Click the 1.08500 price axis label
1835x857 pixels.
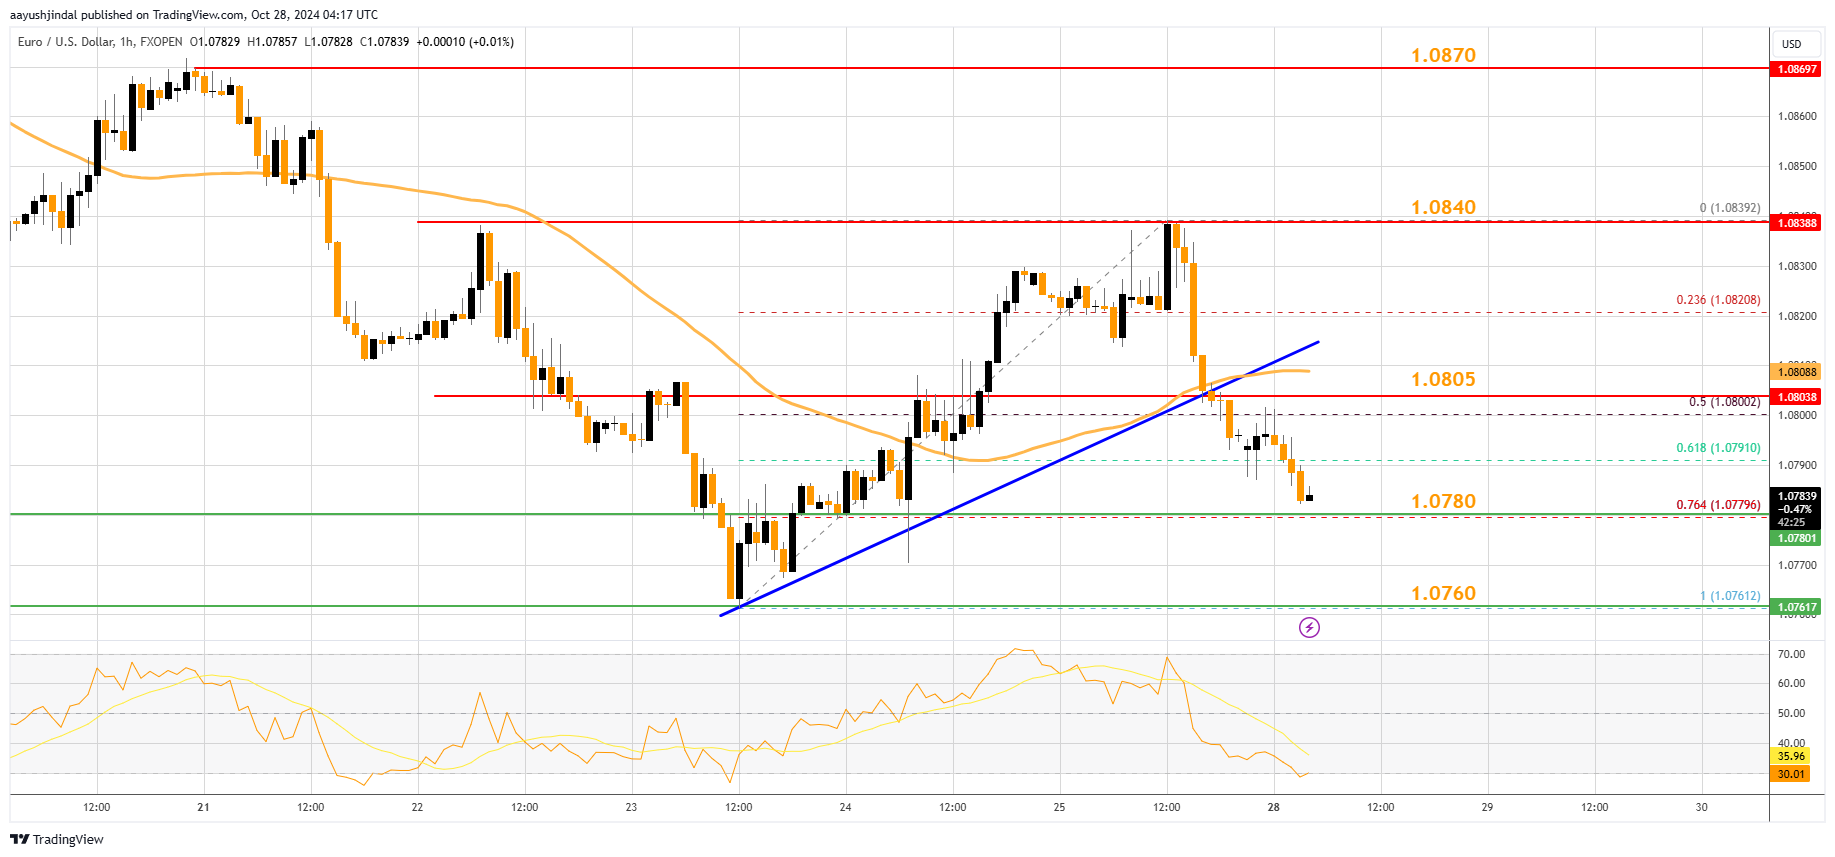click(1797, 166)
